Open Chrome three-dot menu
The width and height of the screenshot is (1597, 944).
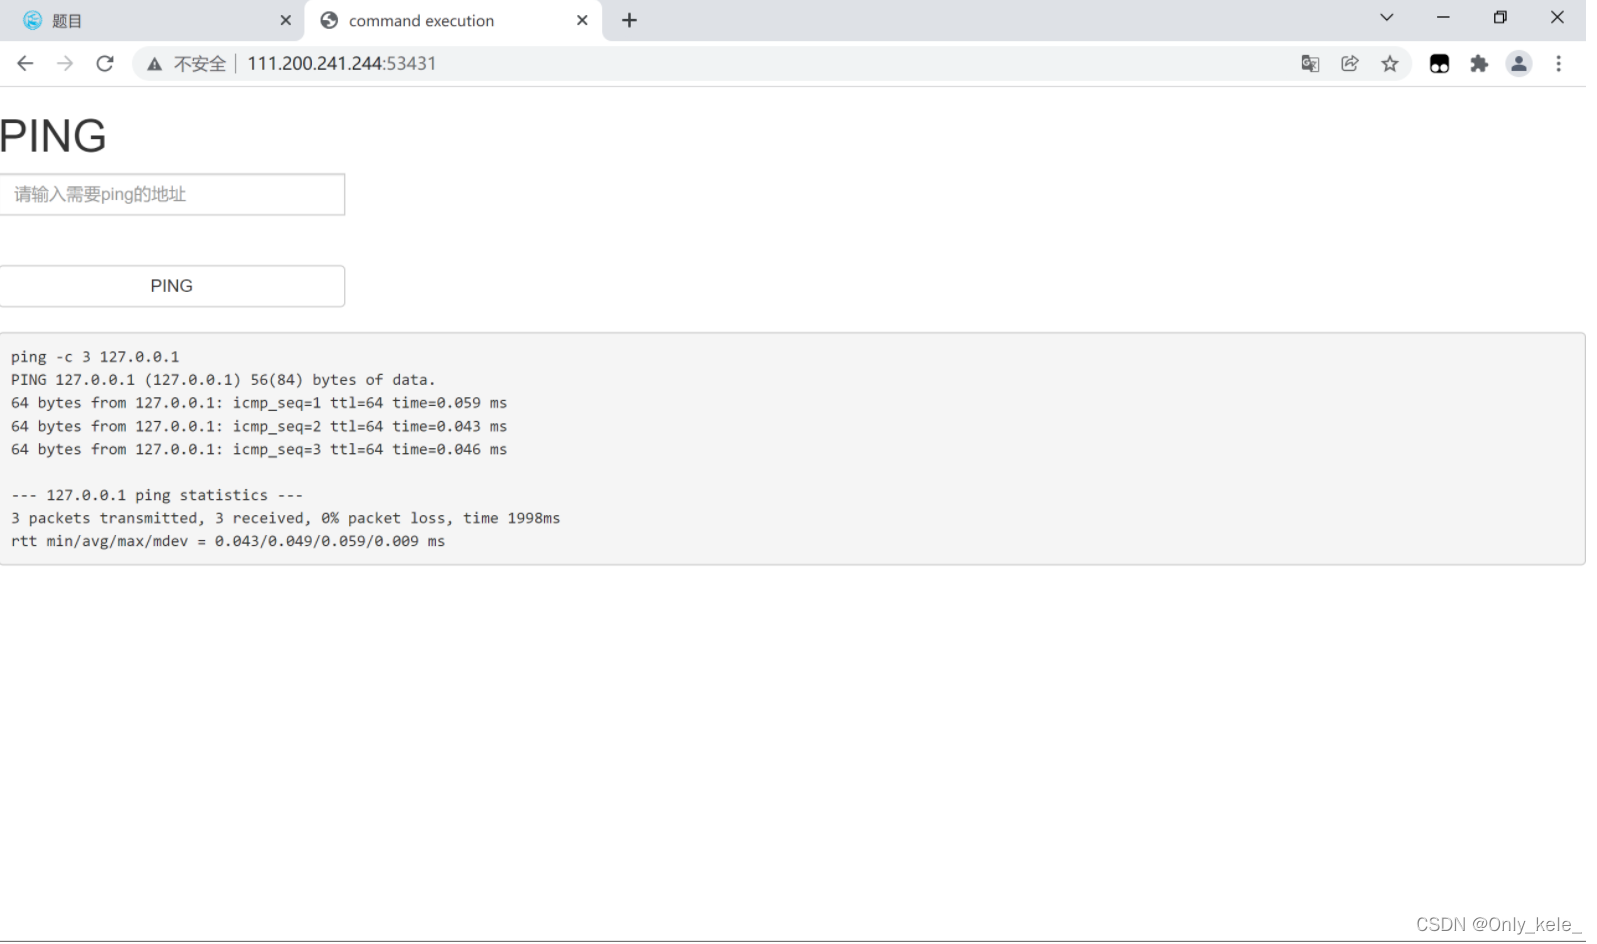point(1558,64)
